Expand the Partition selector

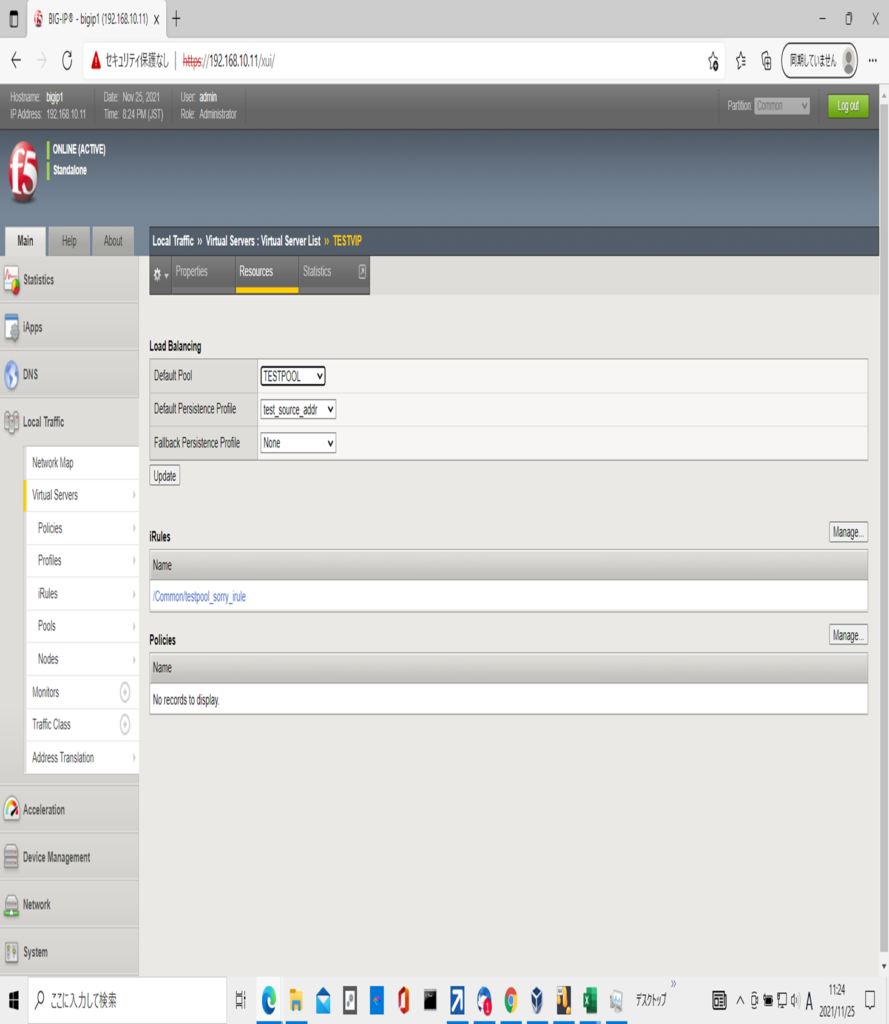coord(782,106)
